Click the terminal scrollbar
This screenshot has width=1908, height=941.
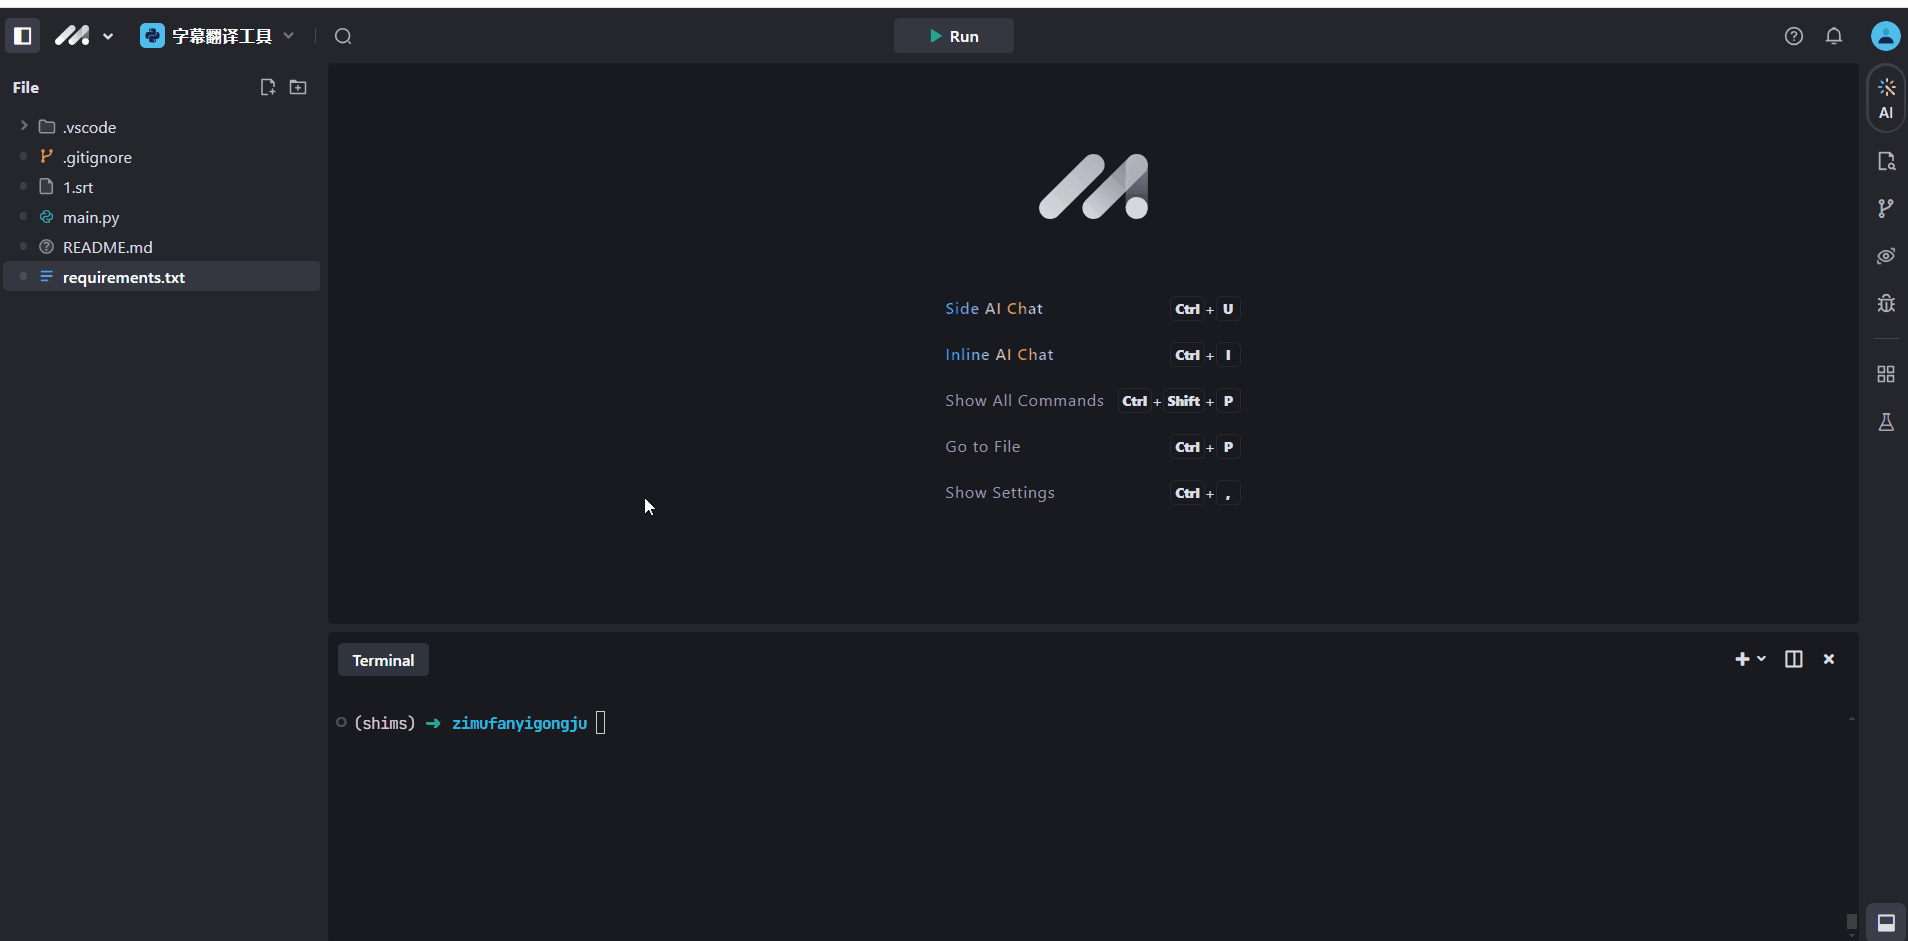point(1851,922)
